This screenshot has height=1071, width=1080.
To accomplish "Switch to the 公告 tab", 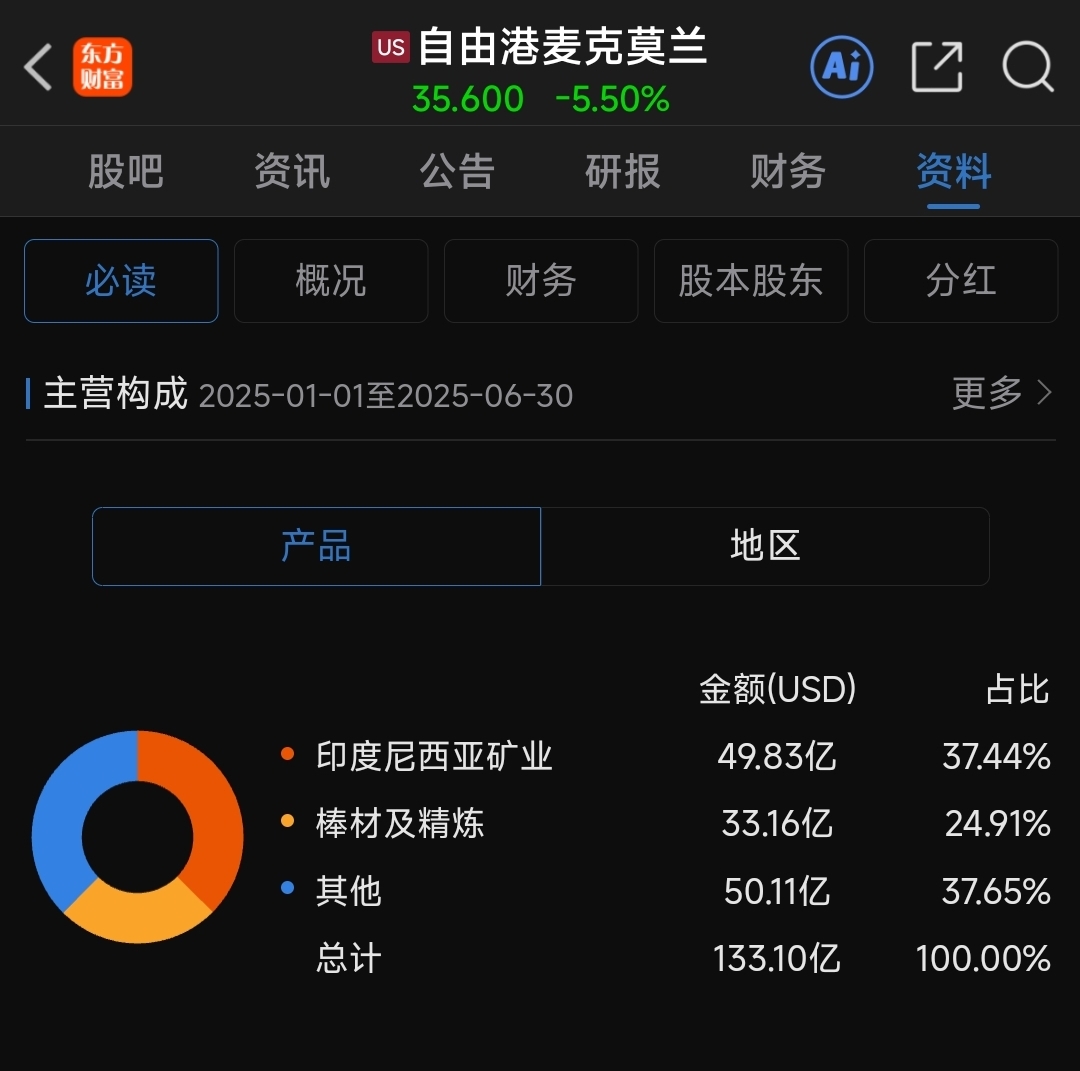I will 457,171.
